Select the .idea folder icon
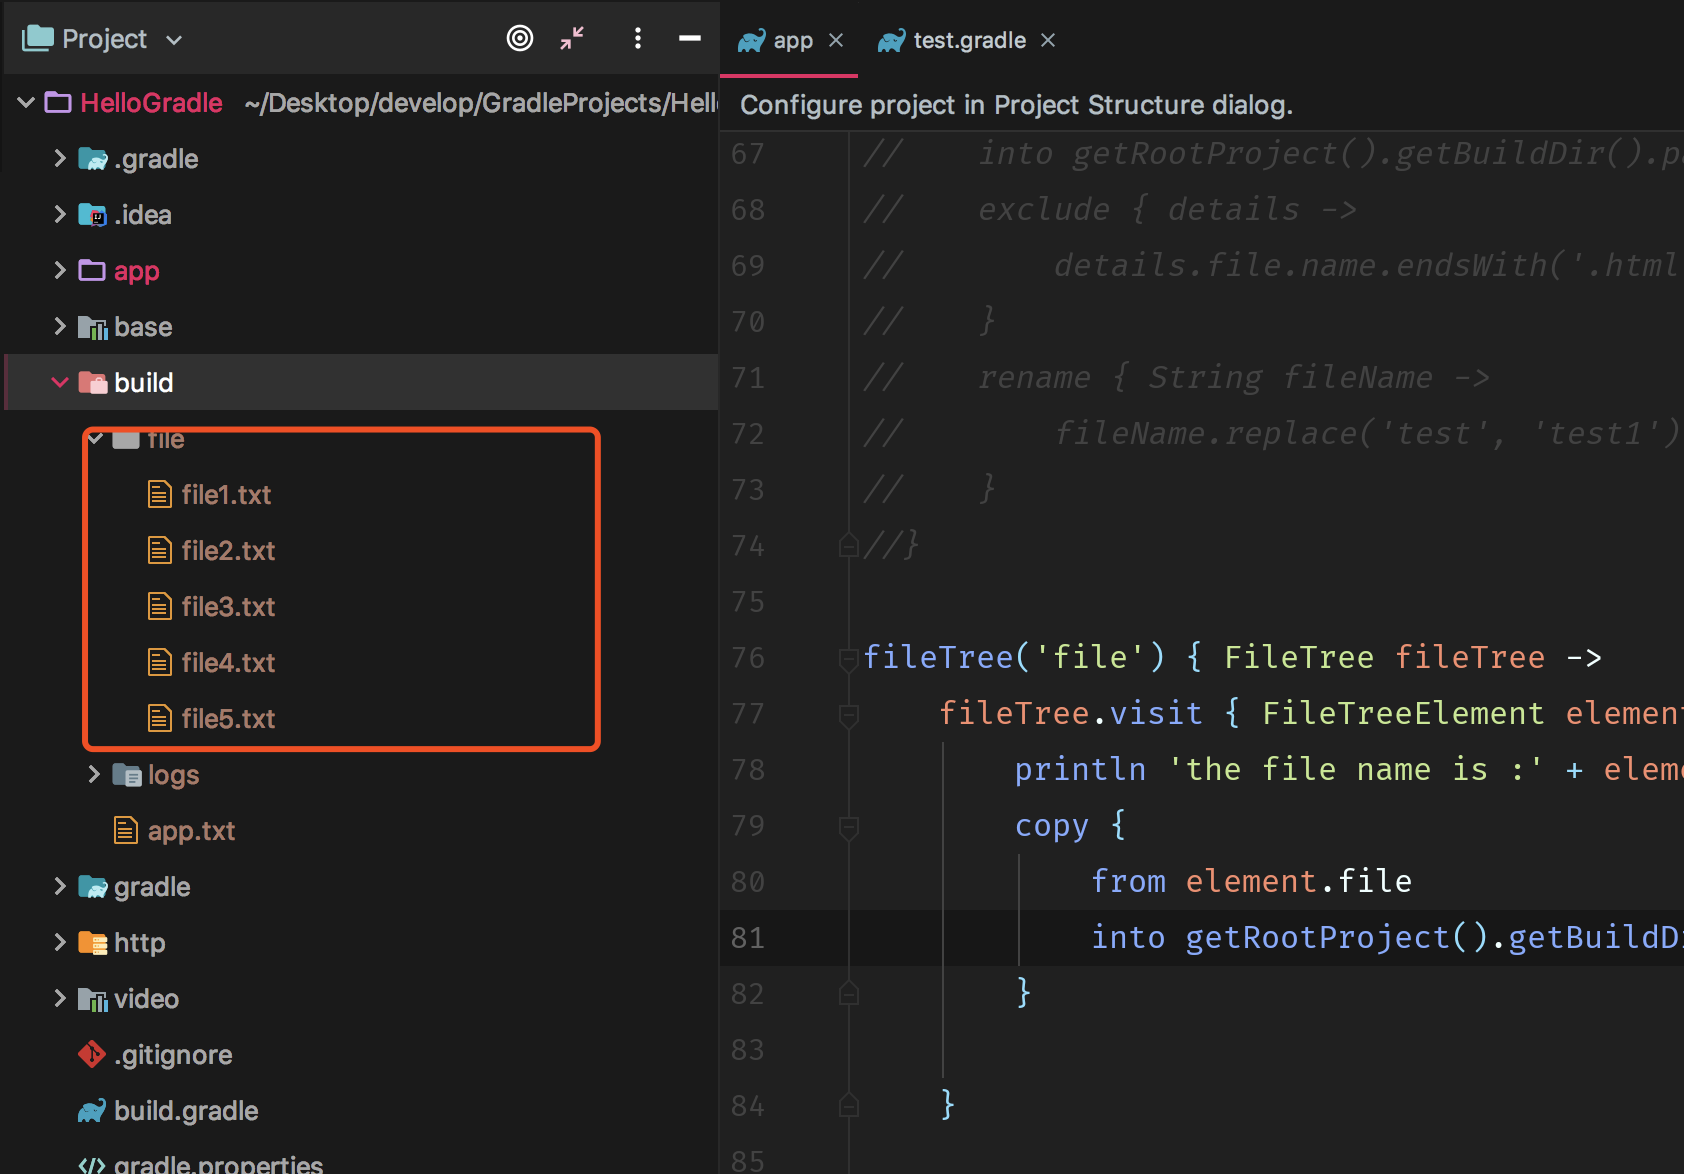1684x1174 pixels. pos(93,214)
